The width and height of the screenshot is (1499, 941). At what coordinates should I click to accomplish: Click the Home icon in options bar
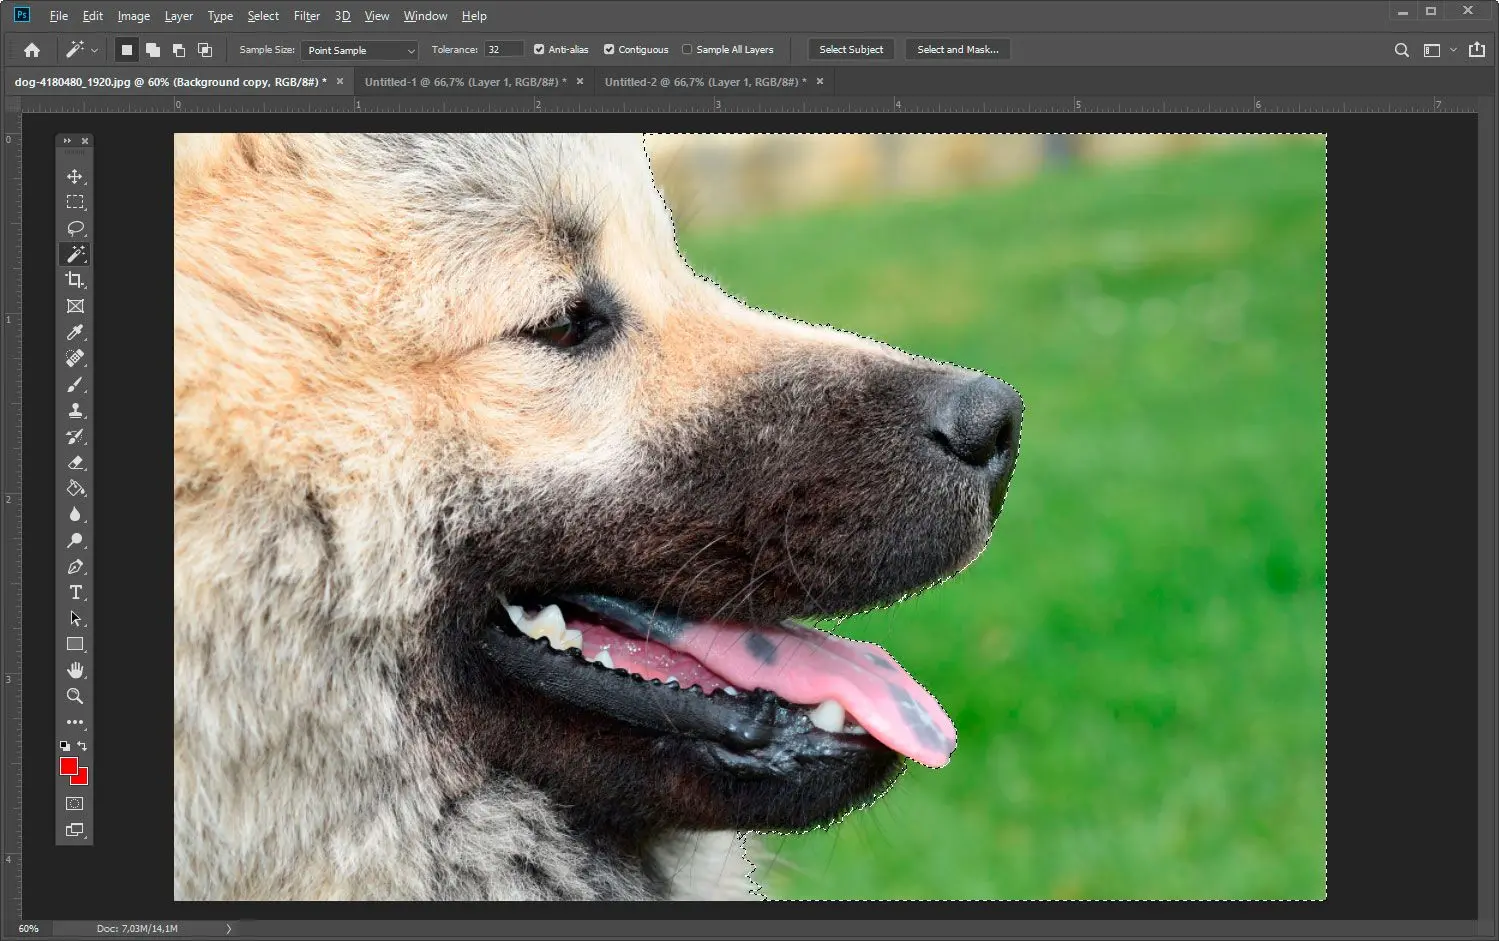pos(32,50)
